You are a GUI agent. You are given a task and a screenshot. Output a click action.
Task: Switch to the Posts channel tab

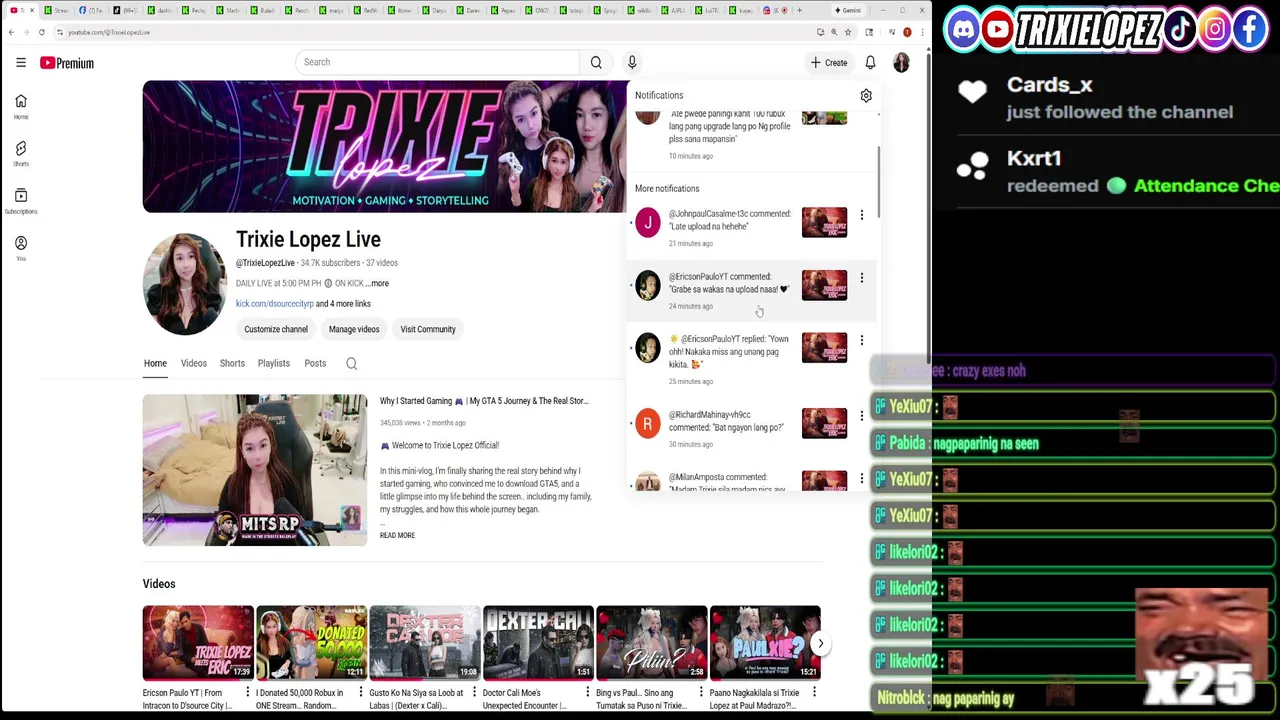tap(315, 363)
